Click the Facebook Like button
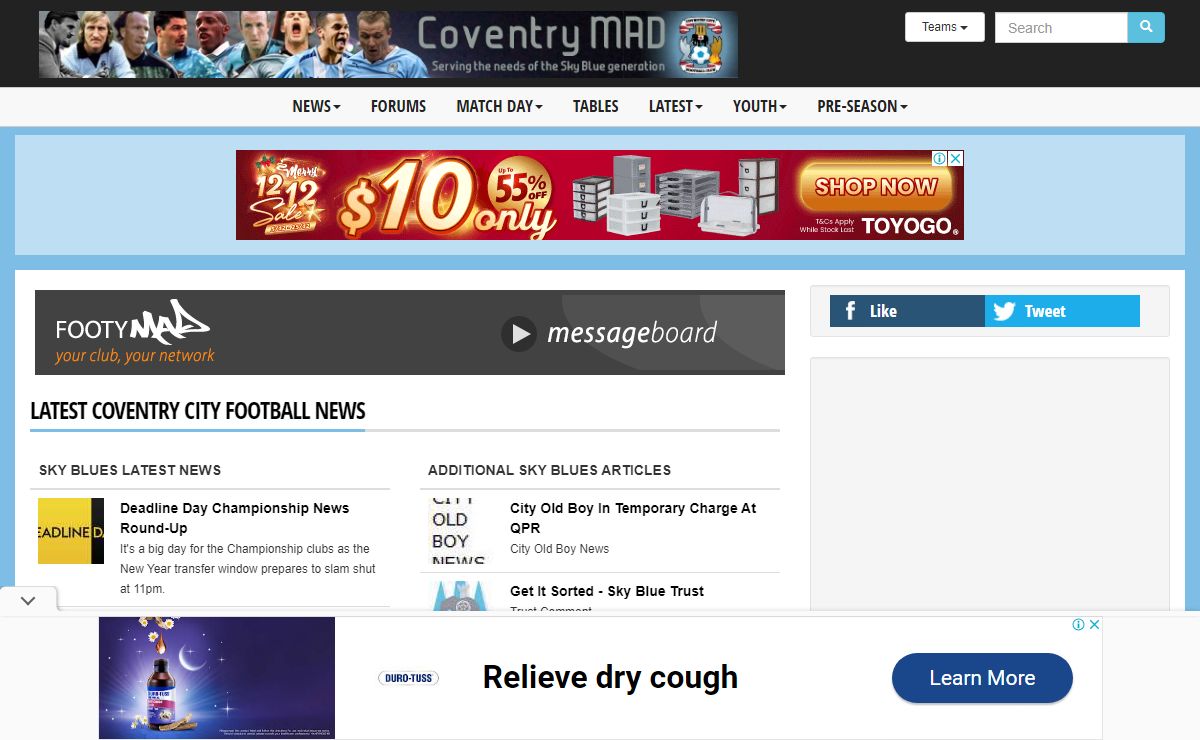 [x=907, y=311]
